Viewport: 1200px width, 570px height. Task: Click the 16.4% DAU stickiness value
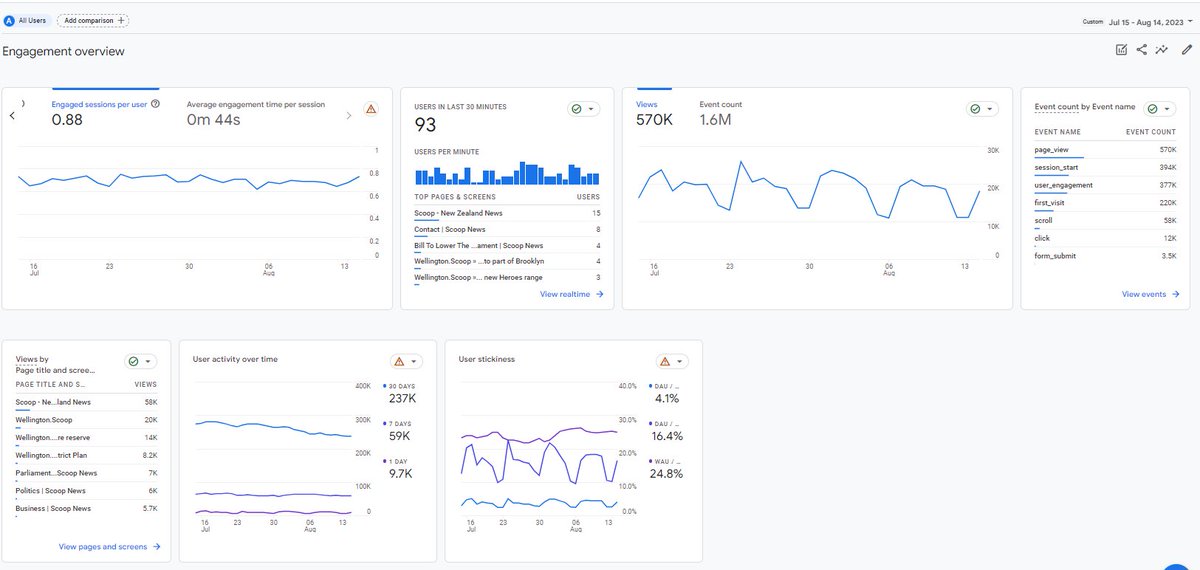[666, 436]
